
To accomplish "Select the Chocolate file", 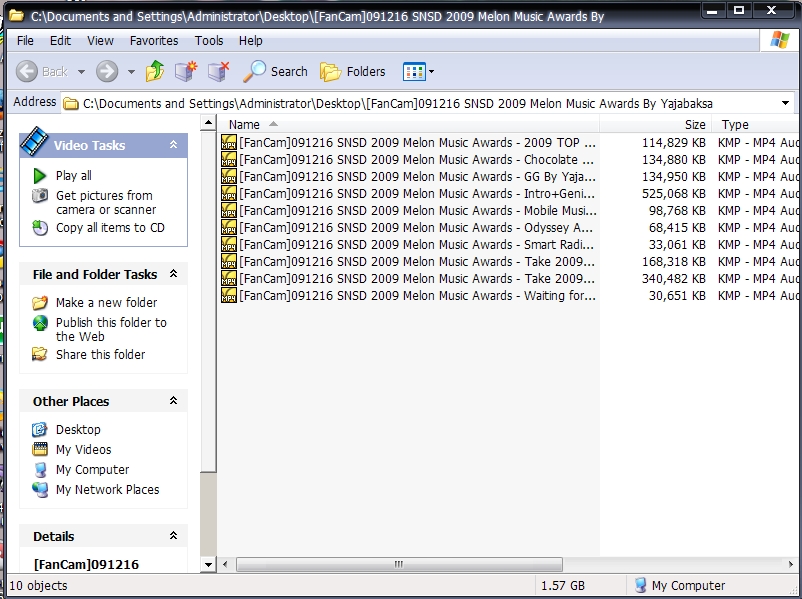I will pyautogui.click(x=417, y=159).
